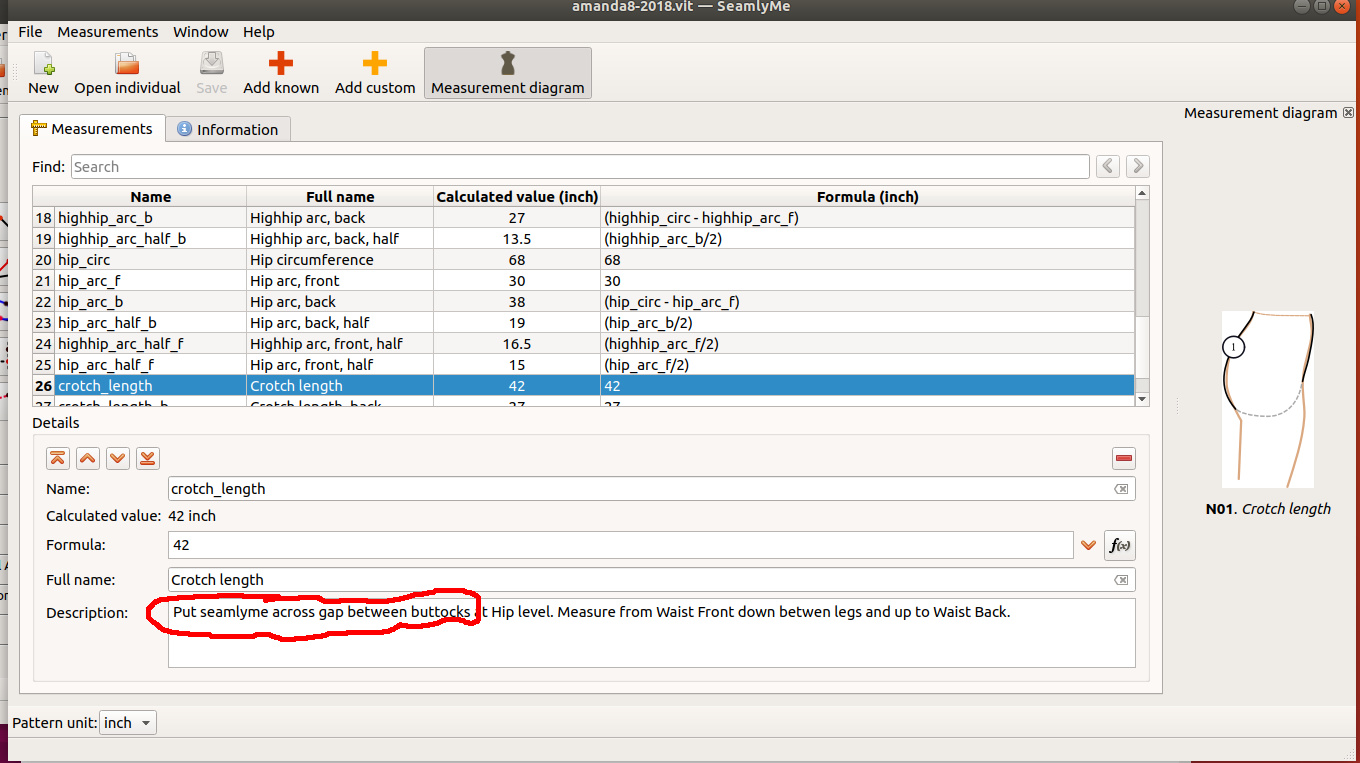Click the Find search input field
Image resolution: width=1360 pixels, height=763 pixels.
click(x=579, y=167)
